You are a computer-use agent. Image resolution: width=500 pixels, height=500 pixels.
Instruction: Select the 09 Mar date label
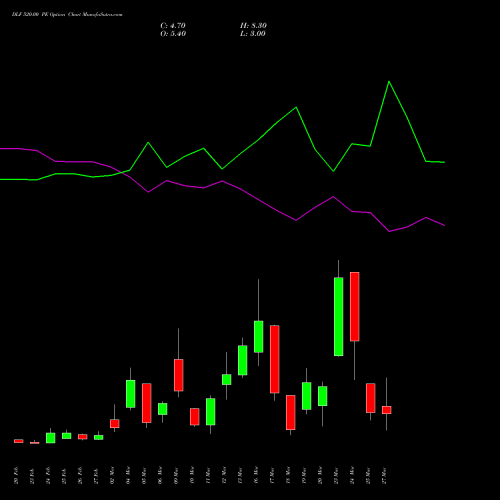pyautogui.click(x=176, y=475)
